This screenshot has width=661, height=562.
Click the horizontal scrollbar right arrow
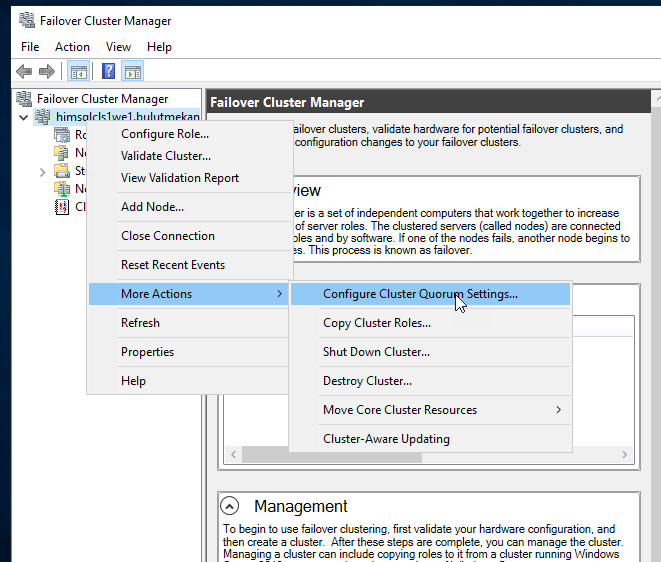pyautogui.click(x=624, y=454)
